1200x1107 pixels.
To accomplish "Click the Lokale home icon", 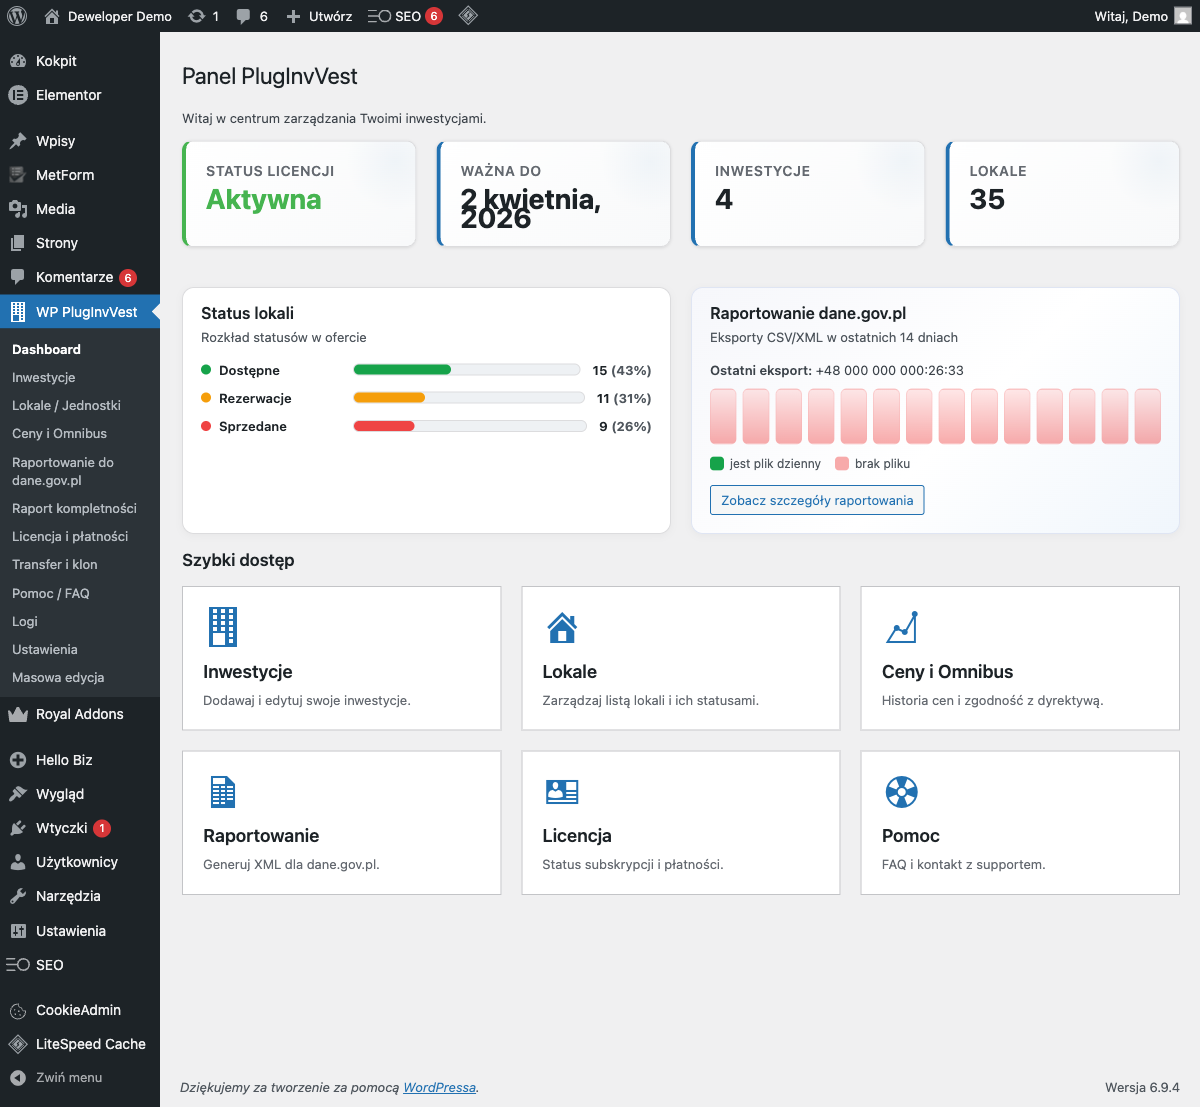I will point(562,626).
